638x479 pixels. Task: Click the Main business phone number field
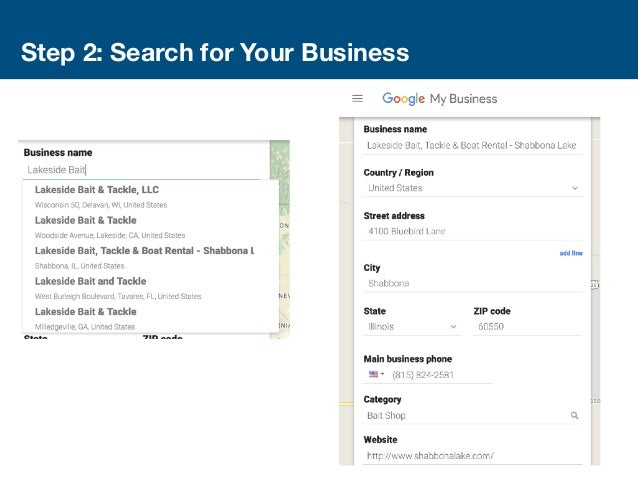pos(440,374)
